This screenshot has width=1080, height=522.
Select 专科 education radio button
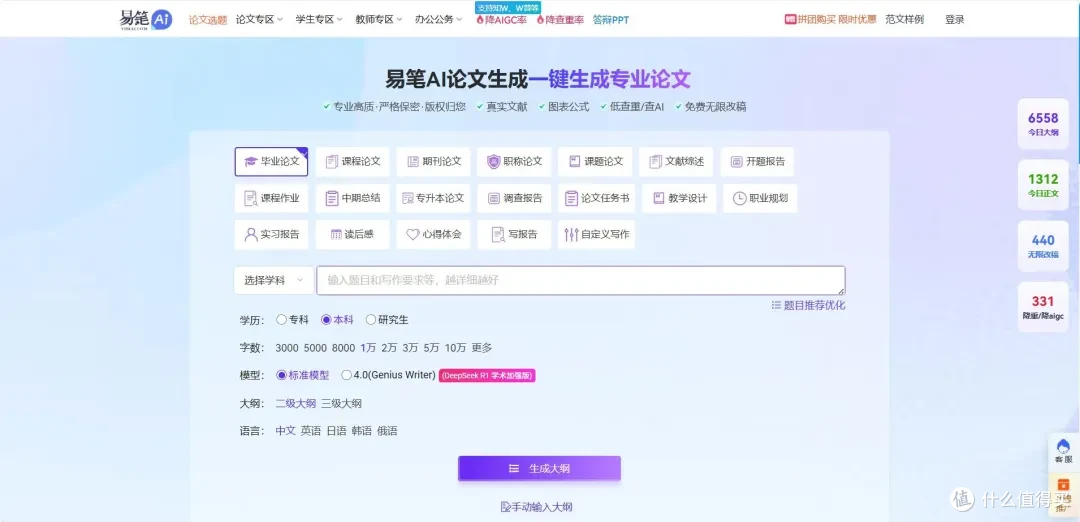coord(281,320)
